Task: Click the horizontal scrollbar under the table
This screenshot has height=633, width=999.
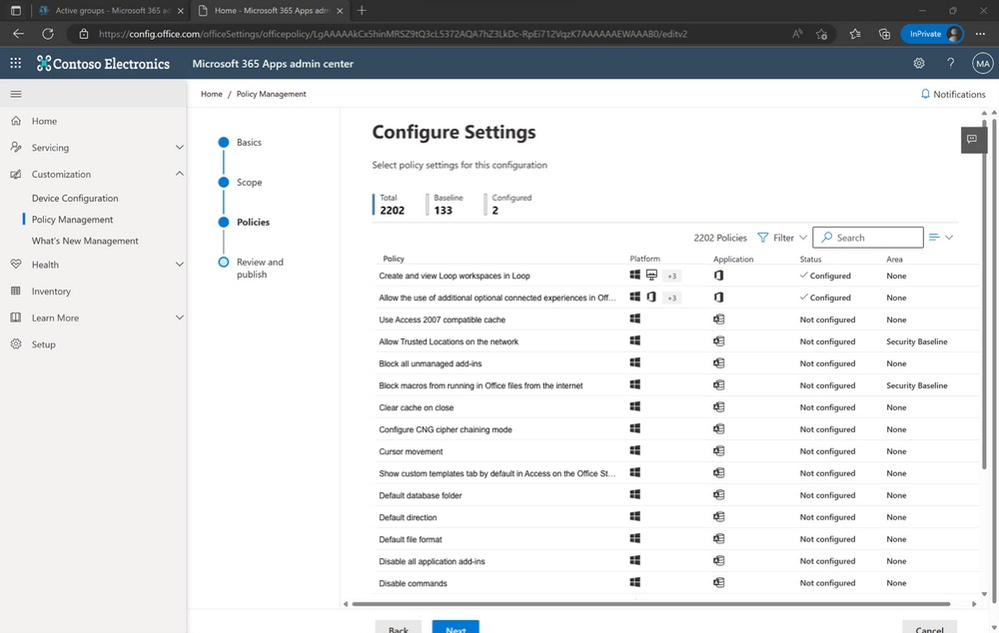Action: 650,604
